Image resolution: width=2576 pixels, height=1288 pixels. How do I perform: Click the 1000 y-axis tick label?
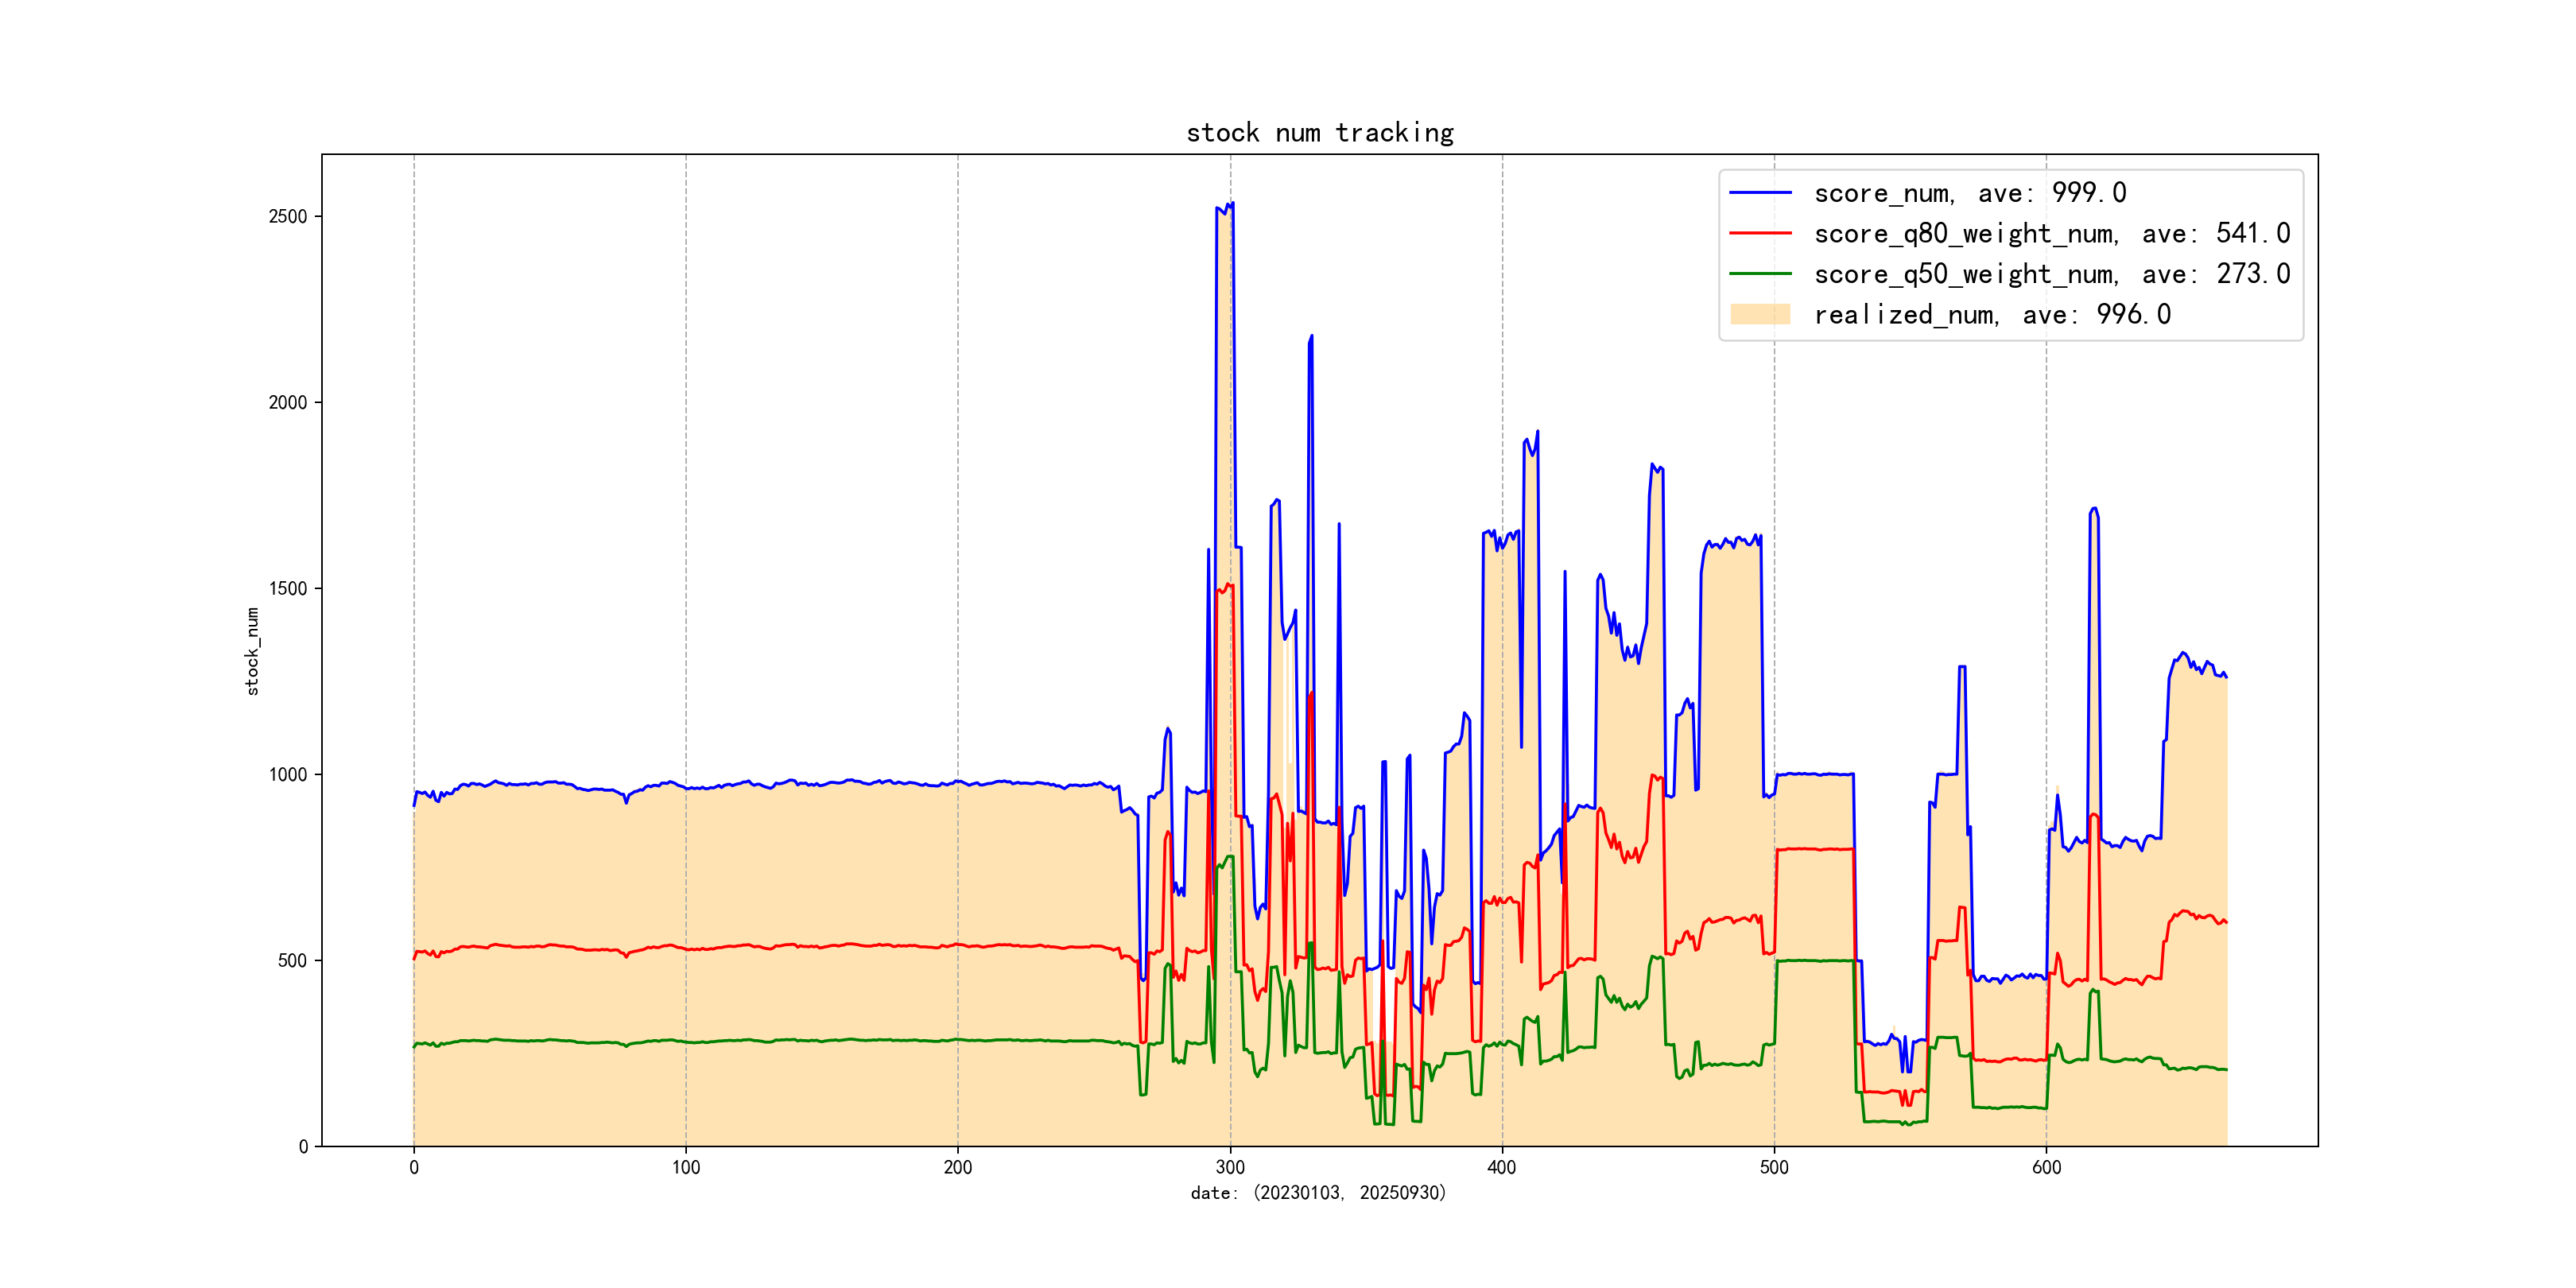click(288, 775)
